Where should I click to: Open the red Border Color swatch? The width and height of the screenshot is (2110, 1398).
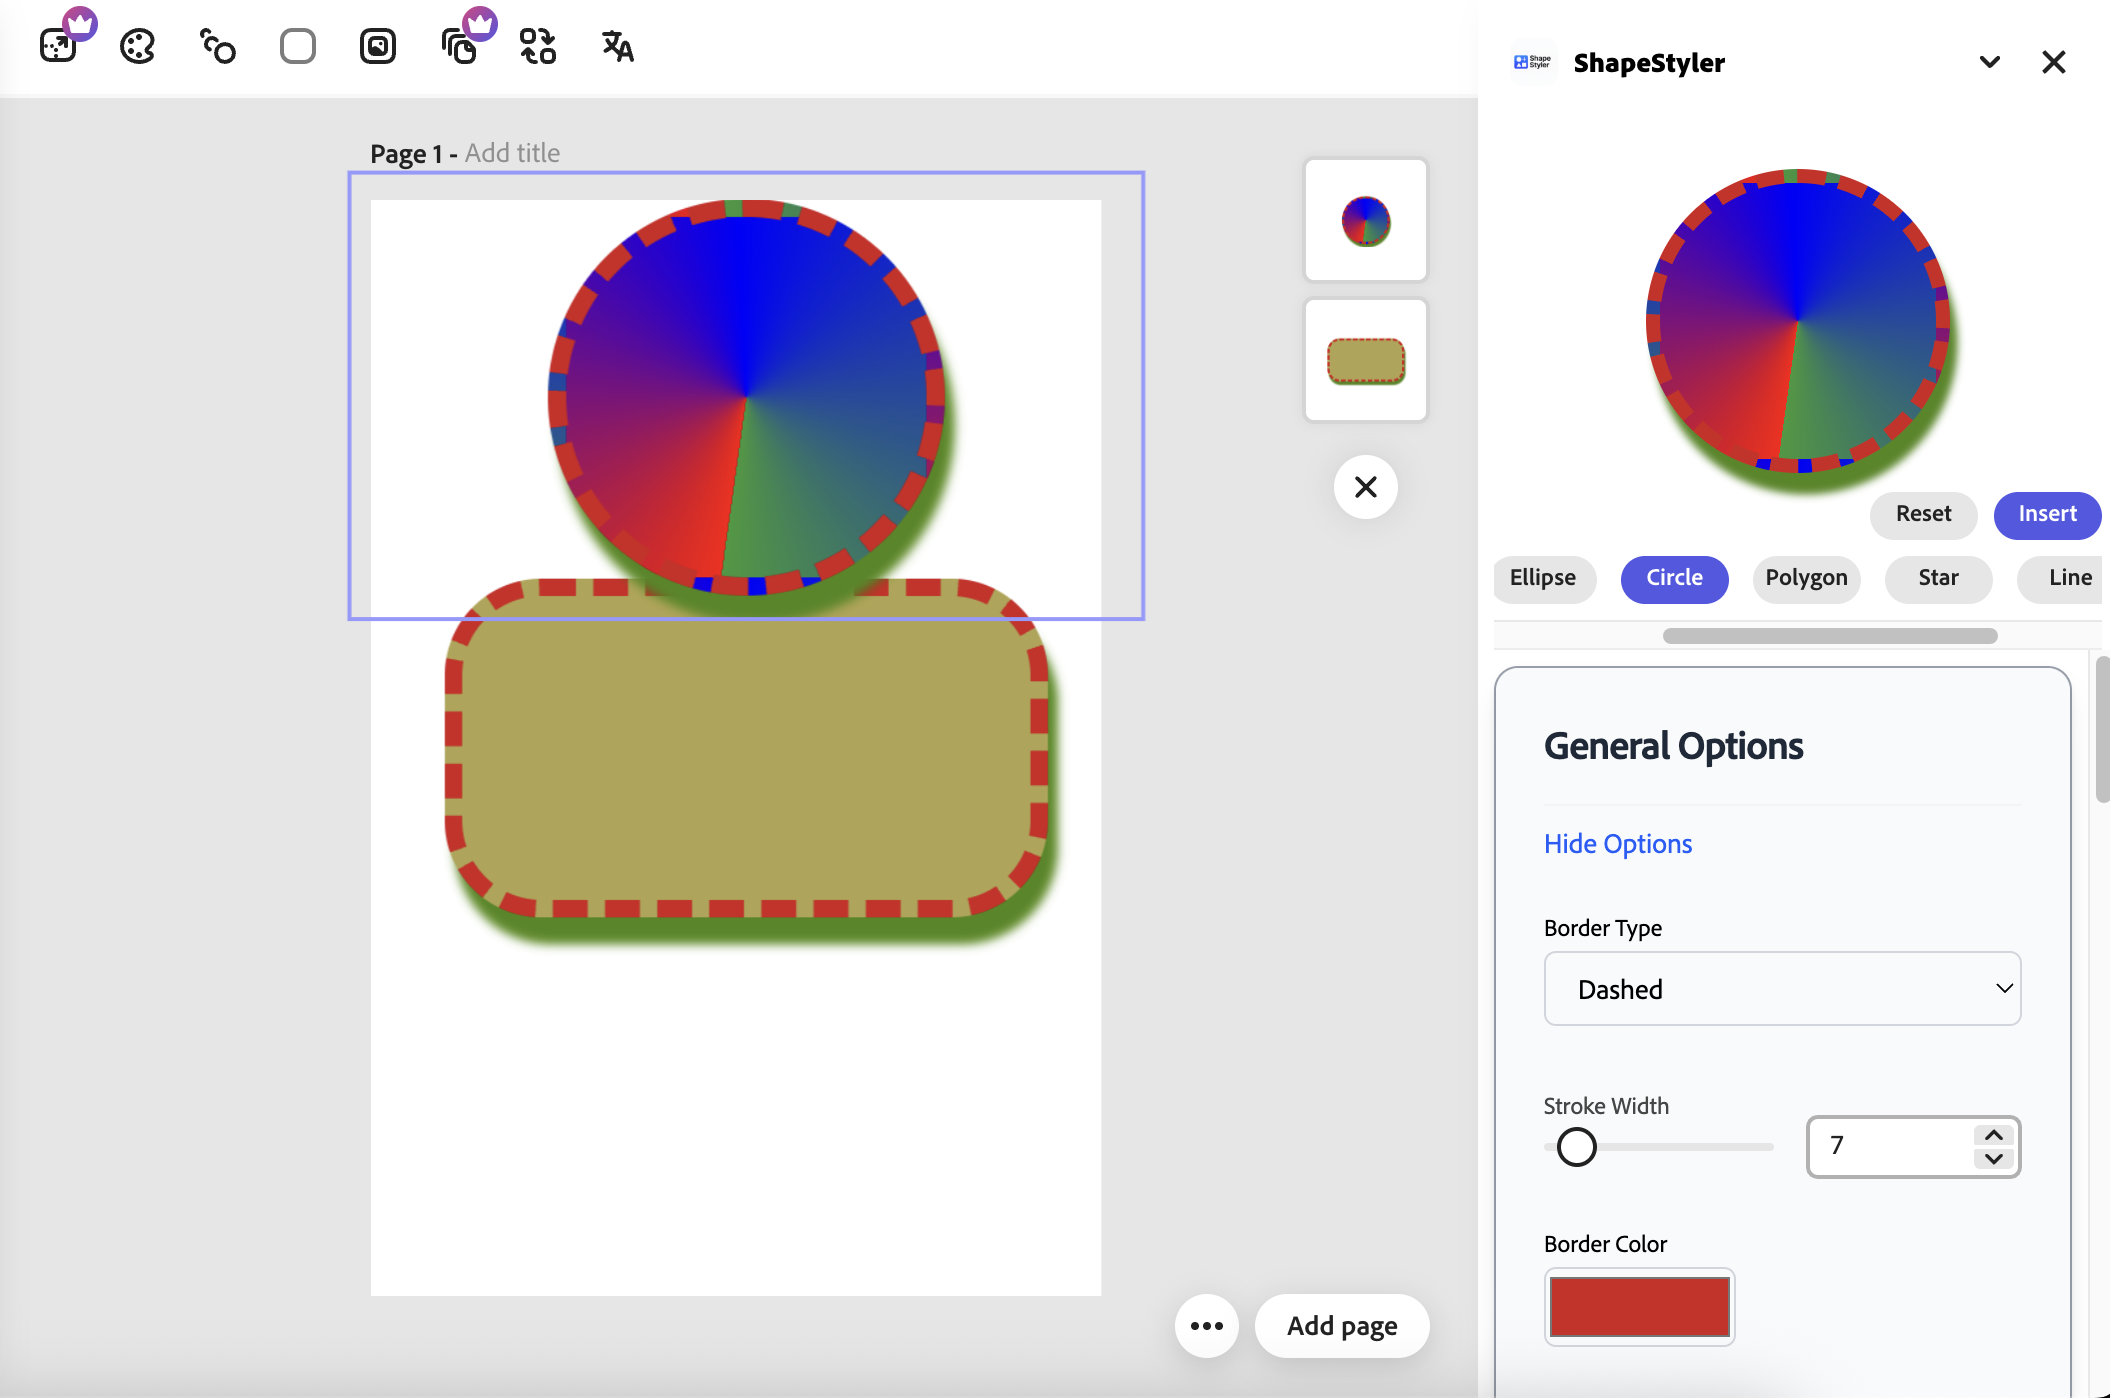pyautogui.click(x=1639, y=1306)
